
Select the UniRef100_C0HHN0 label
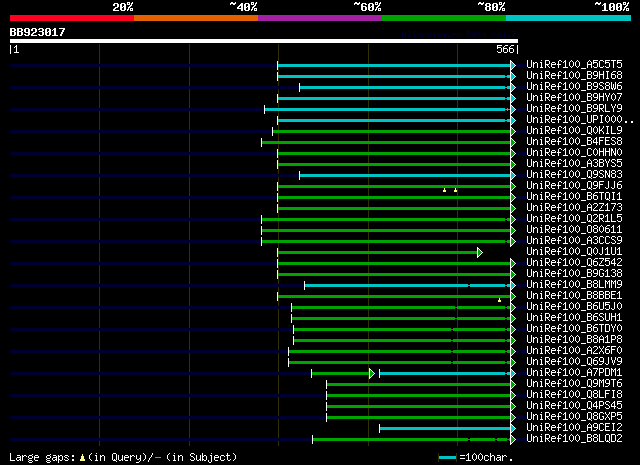[x=574, y=152]
